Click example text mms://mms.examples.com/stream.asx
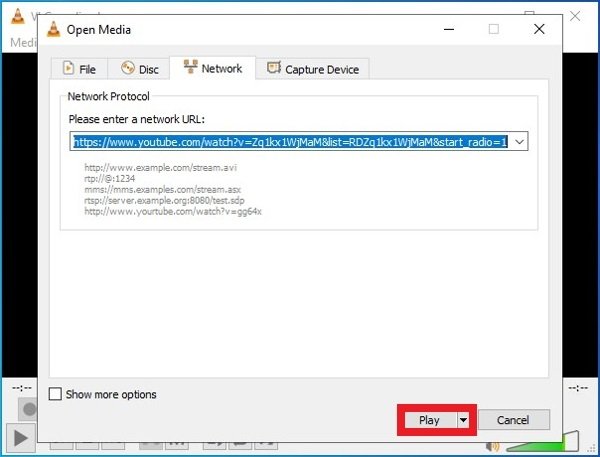Viewport: 600px width, 457px height. (163, 189)
